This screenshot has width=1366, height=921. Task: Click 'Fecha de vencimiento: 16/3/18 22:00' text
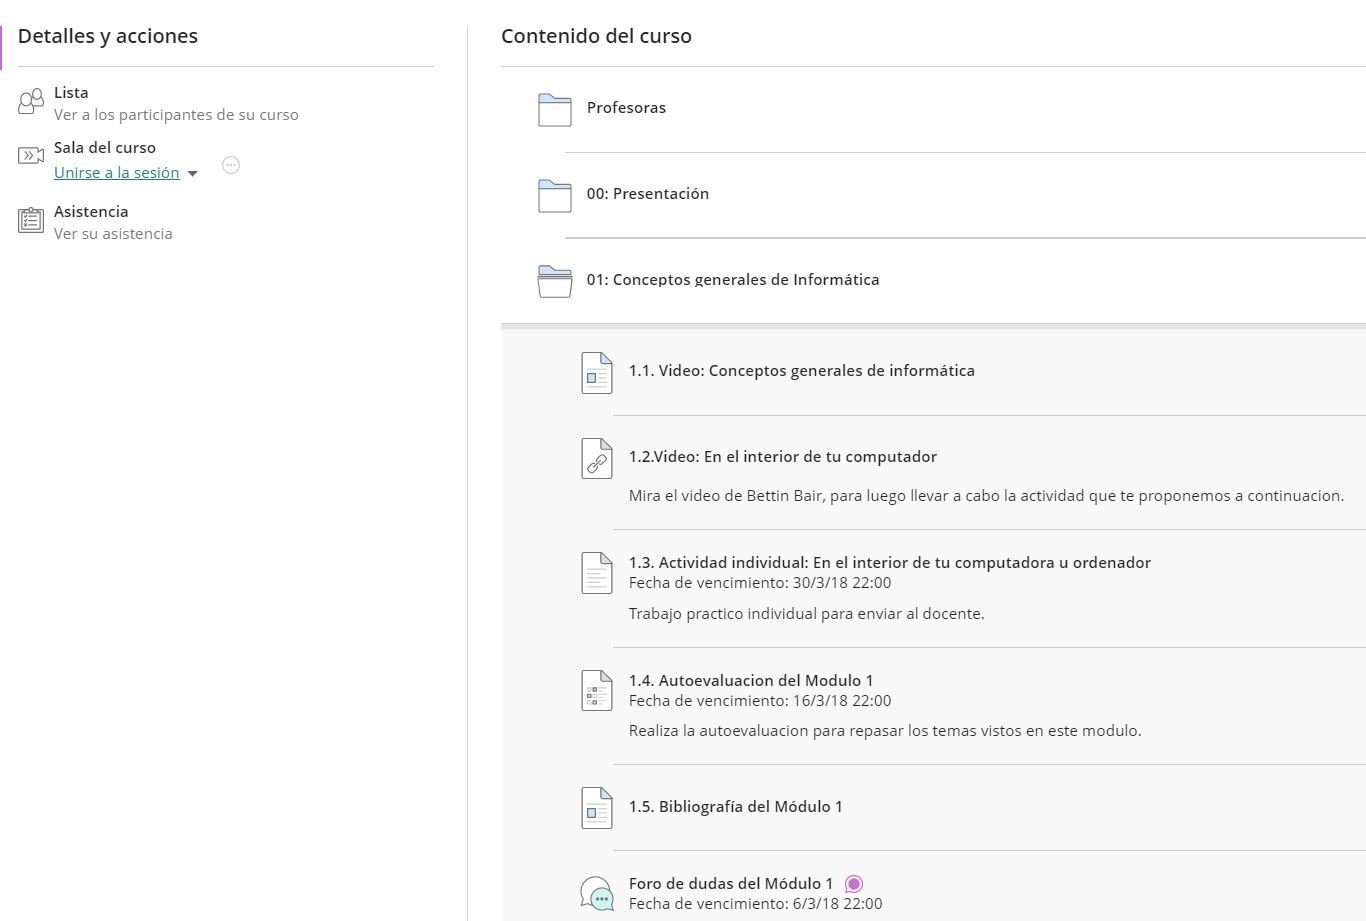[x=760, y=700]
